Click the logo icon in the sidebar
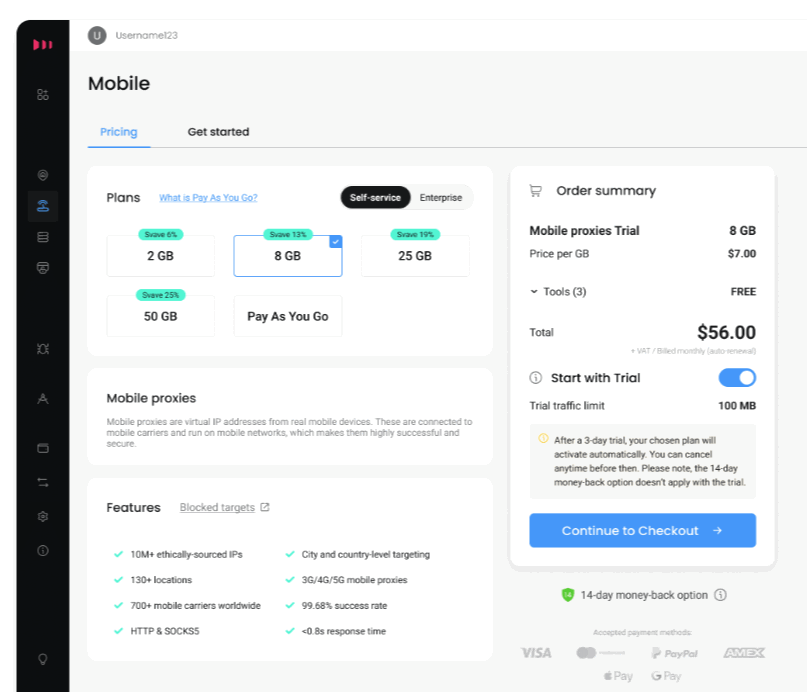Screen dimensions: 807x692 coord(42,45)
